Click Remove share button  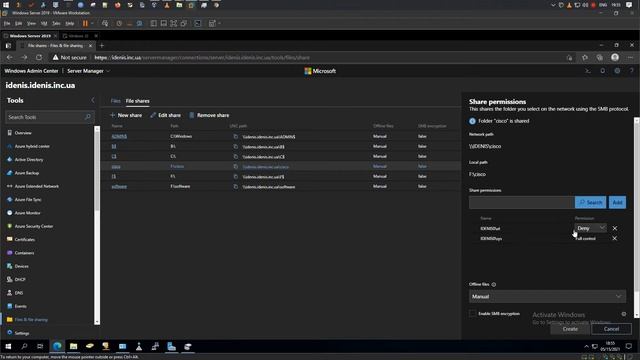(x=209, y=116)
